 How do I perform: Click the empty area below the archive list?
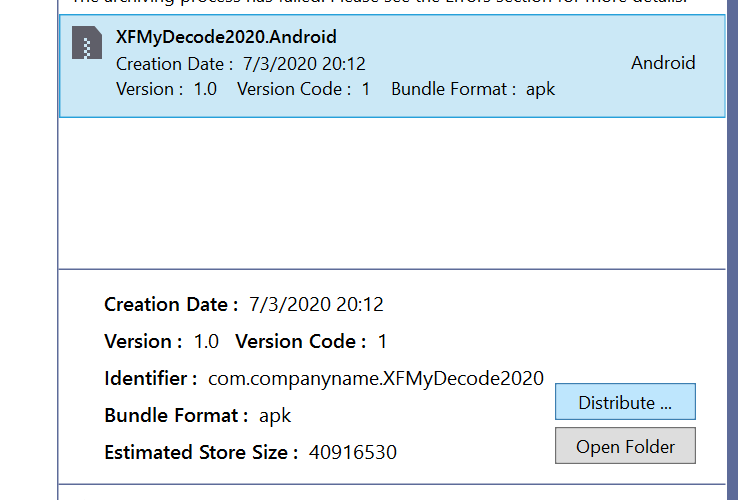(392, 193)
